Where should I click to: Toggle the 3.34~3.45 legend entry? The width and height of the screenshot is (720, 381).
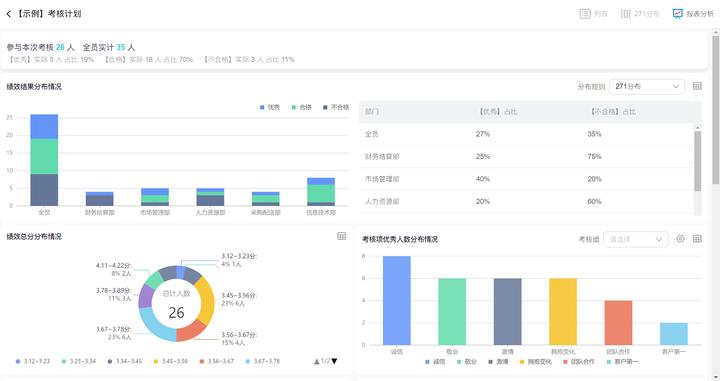click(x=124, y=361)
